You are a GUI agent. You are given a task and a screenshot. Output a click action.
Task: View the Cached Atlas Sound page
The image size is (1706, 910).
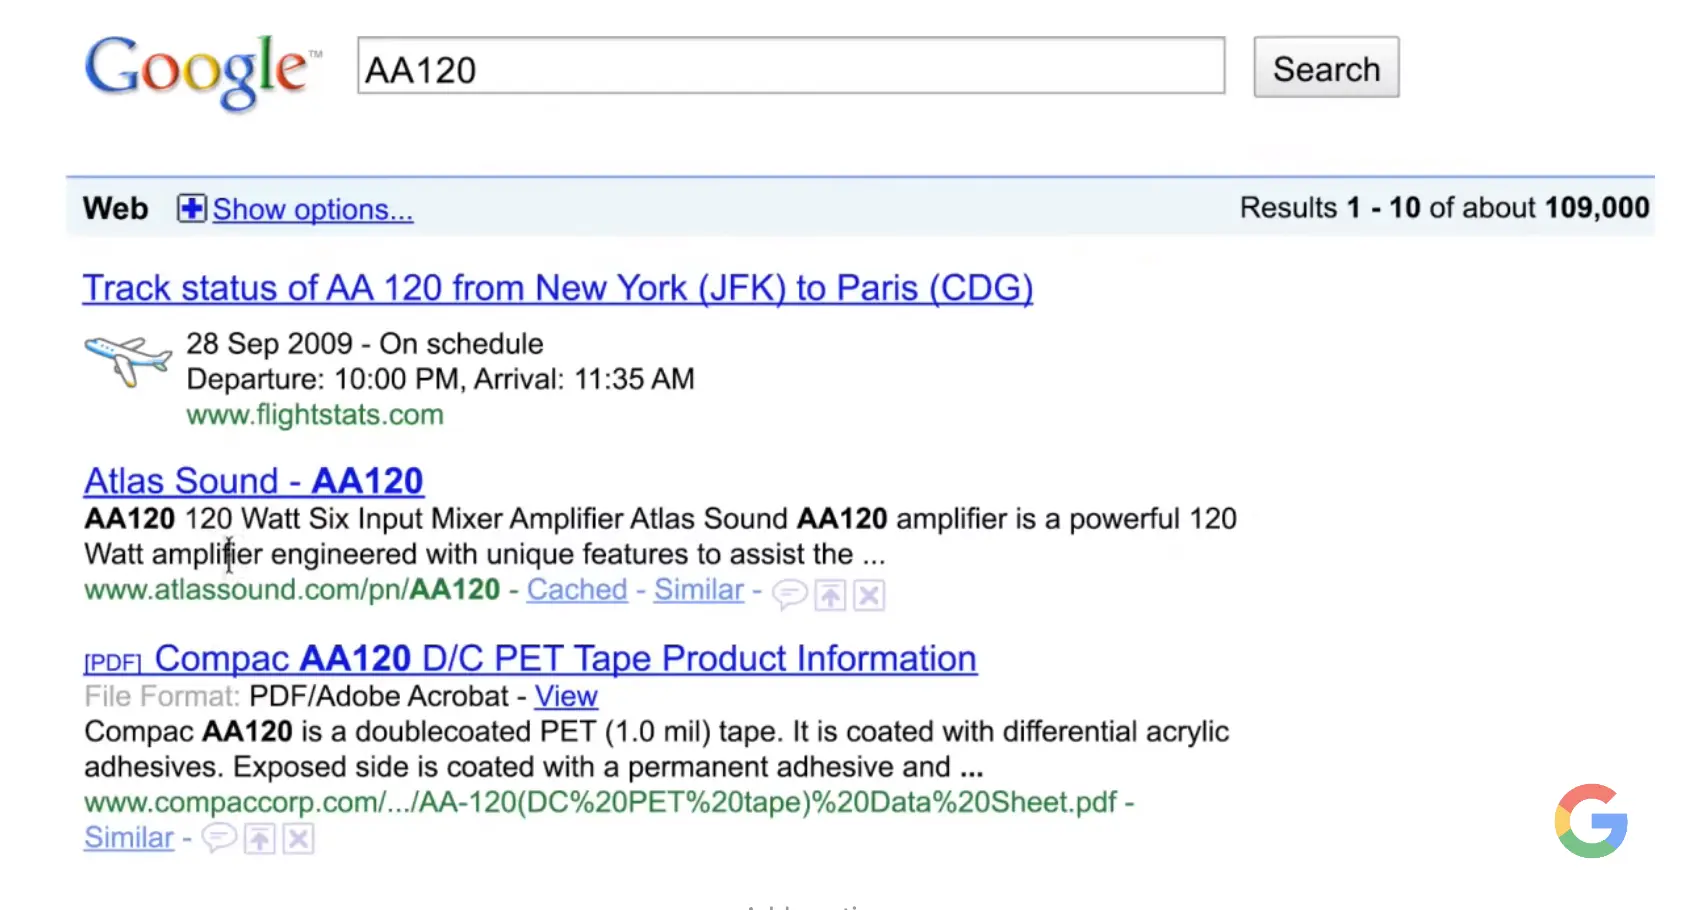click(x=577, y=590)
